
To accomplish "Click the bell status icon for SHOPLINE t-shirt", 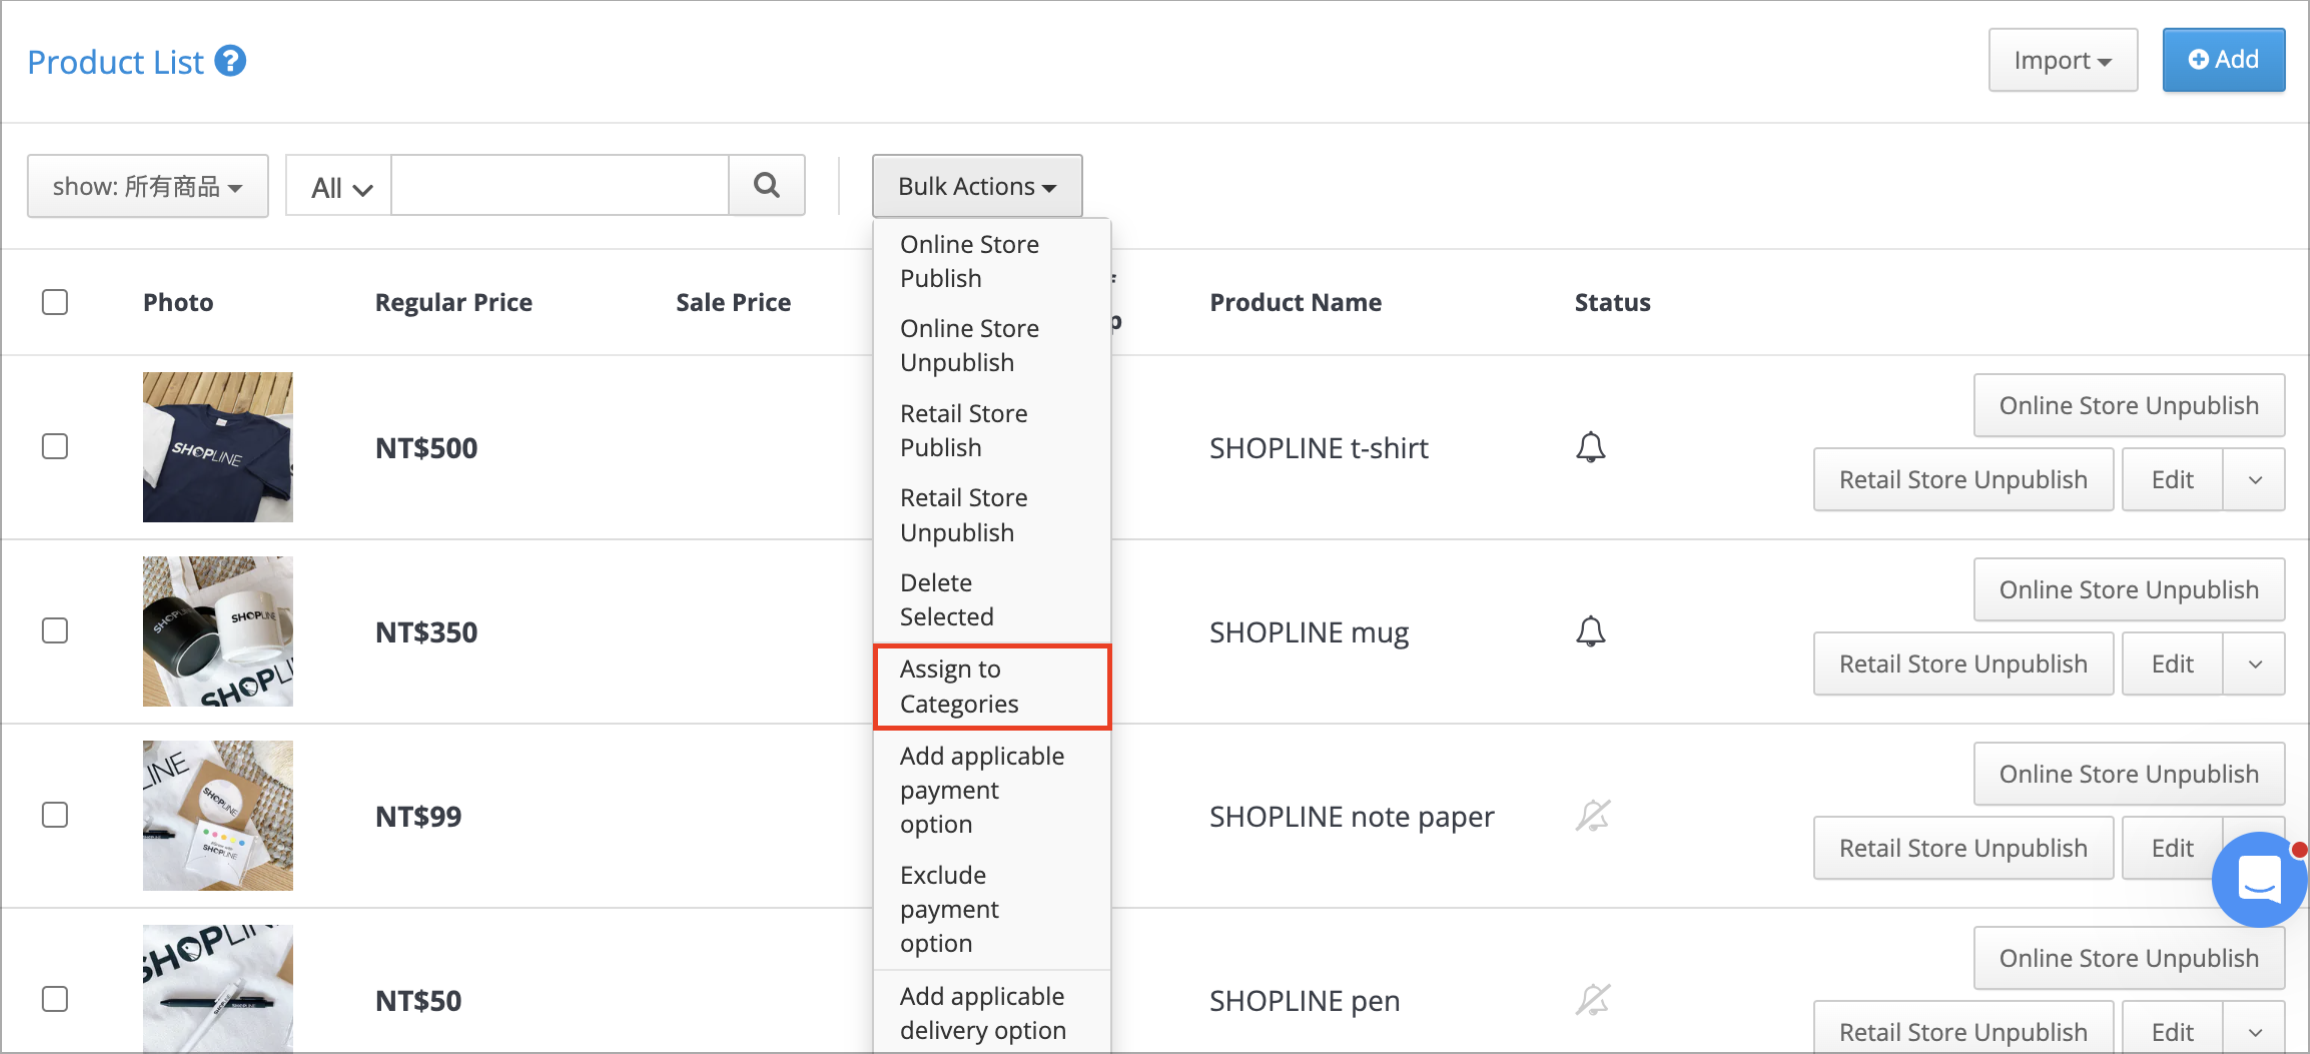I will (1590, 447).
